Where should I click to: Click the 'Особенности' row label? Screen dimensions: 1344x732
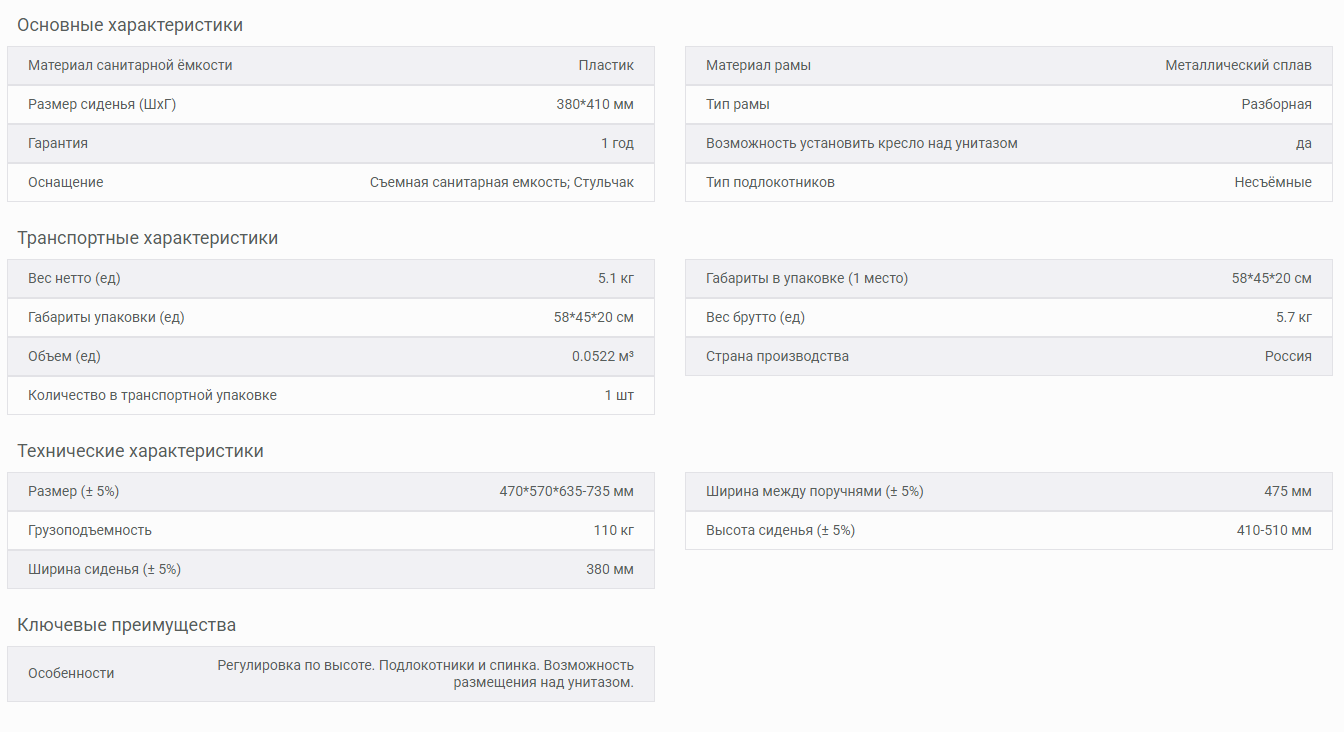tap(71, 673)
